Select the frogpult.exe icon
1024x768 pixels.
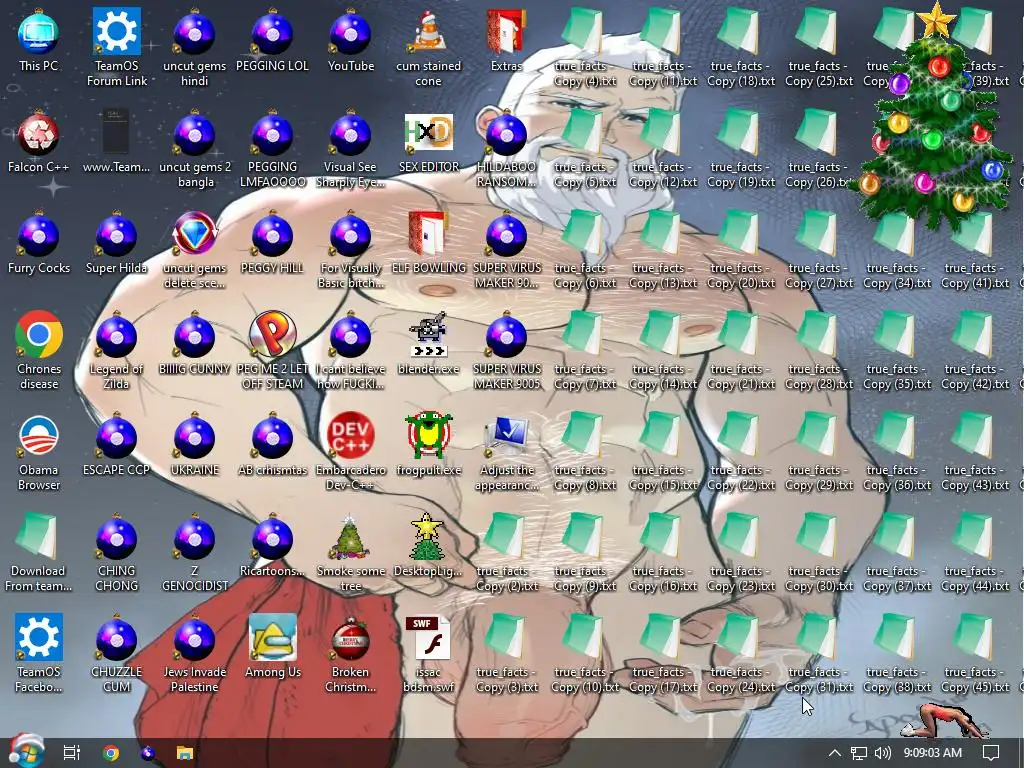point(428,445)
